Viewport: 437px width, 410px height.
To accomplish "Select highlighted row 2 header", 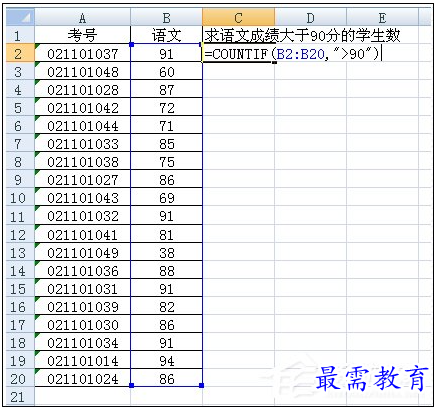I will pyautogui.click(x=20, y=53).
